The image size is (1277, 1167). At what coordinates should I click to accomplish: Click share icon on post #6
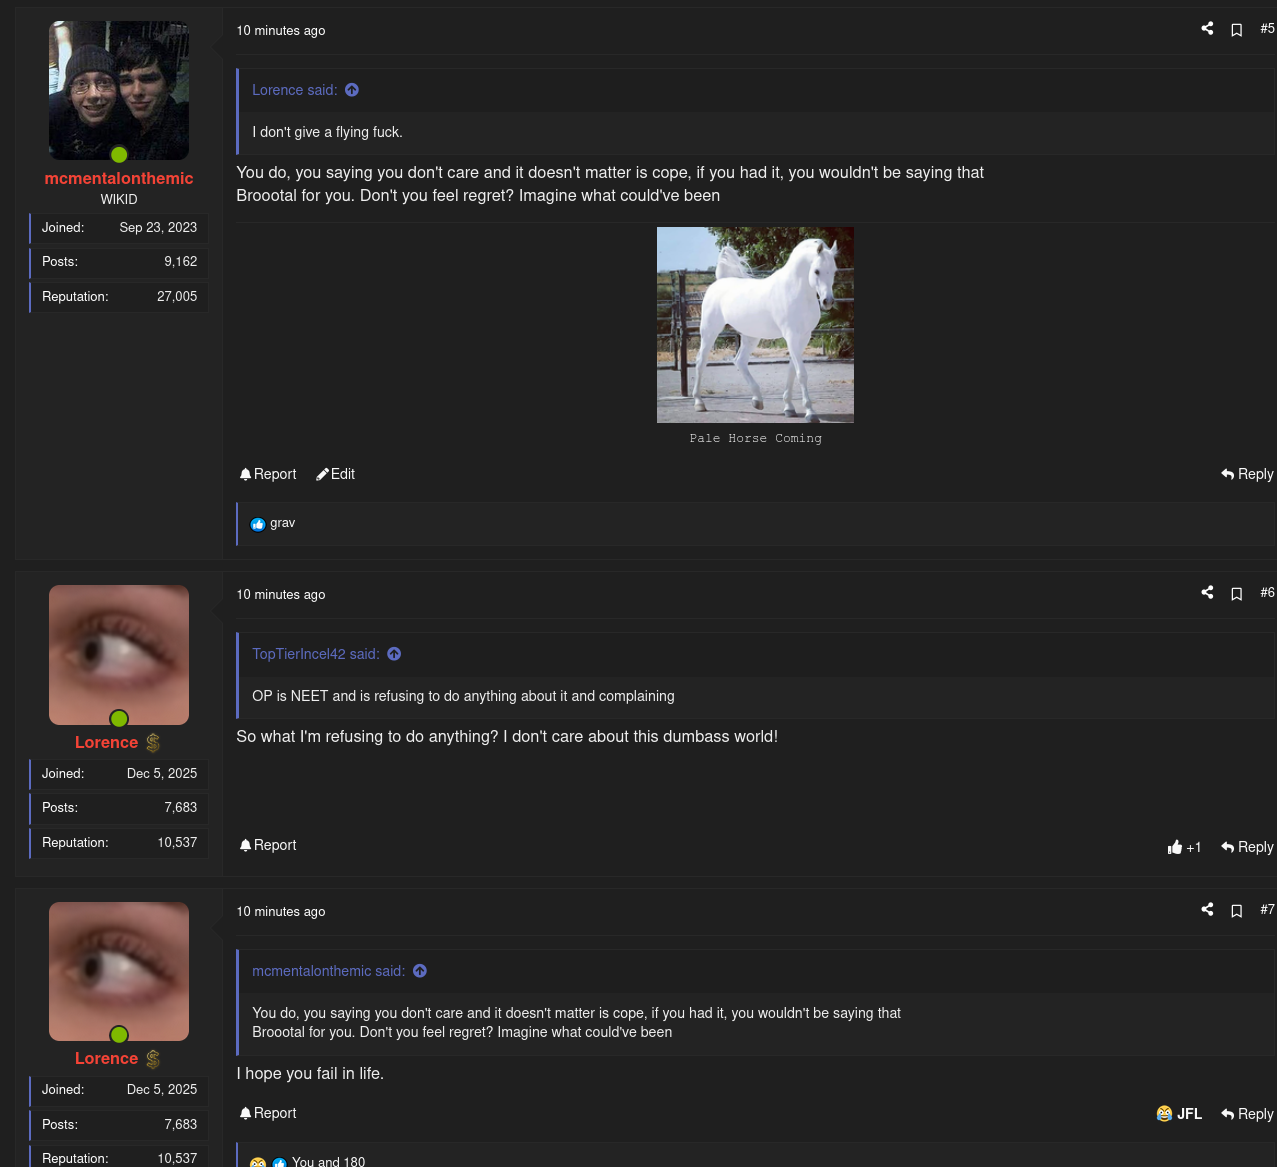pos(1207,593)
